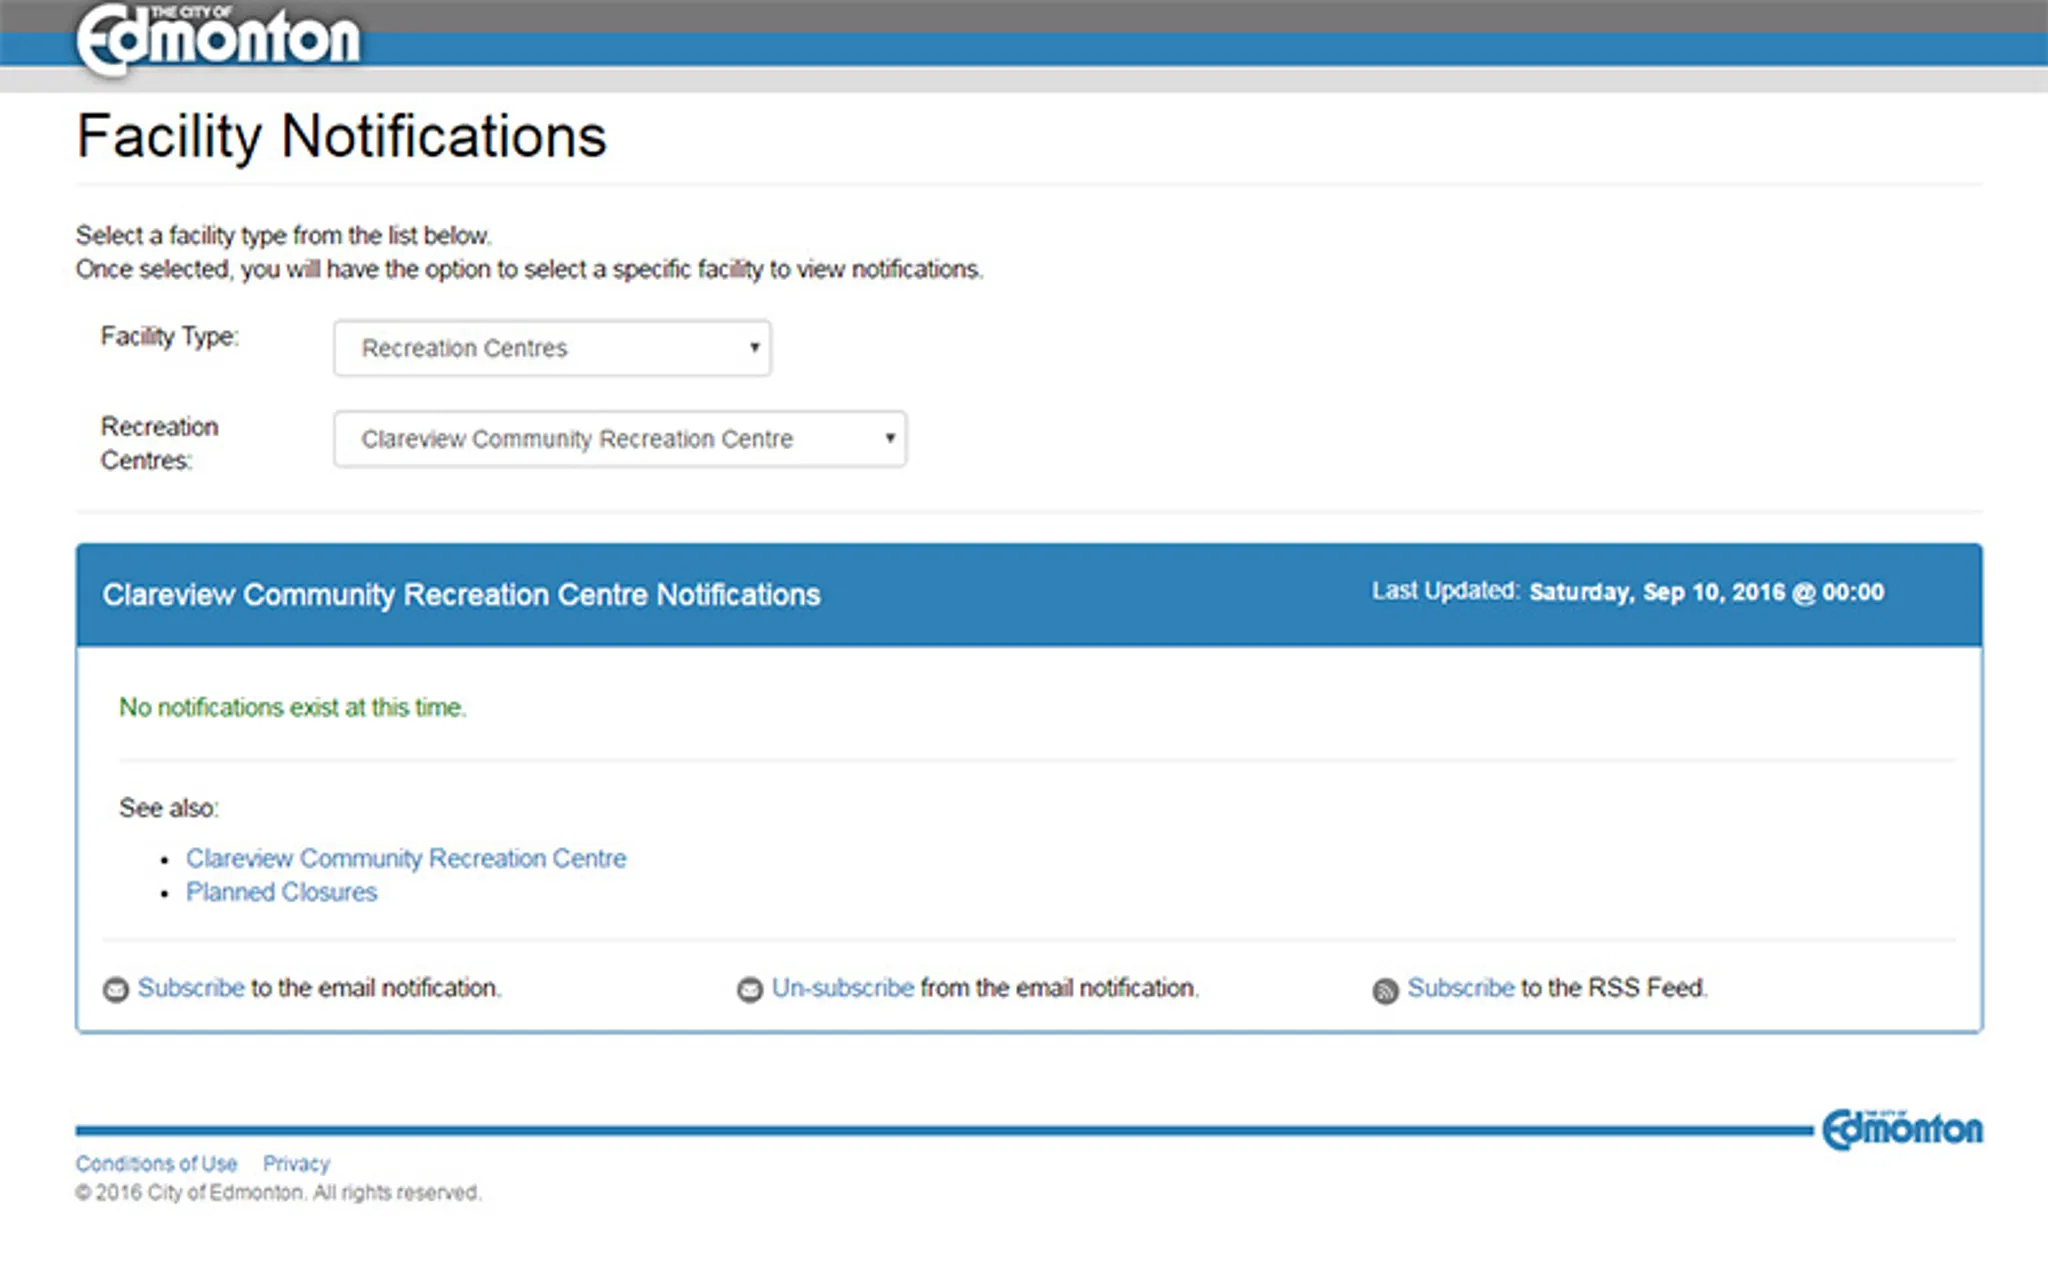Open the Privacy footer link
The image size is (2048, 1265).
click(x=296, y=1164)
